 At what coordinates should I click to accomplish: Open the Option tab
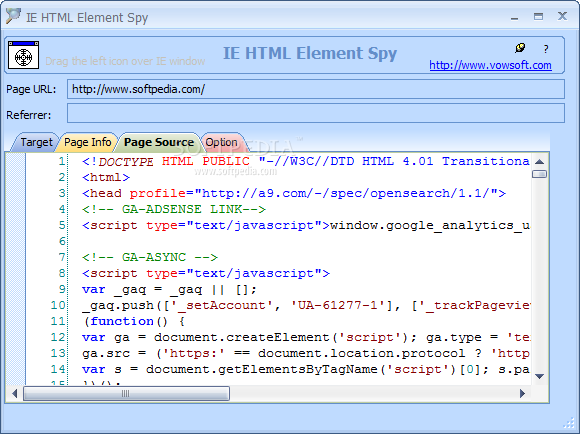(x=221, y=142)
